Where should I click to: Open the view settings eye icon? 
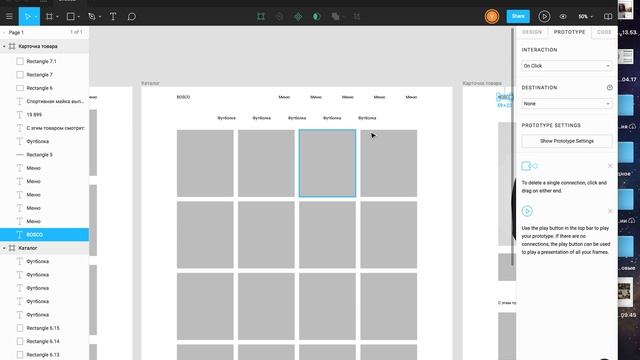tap(563, 17)
